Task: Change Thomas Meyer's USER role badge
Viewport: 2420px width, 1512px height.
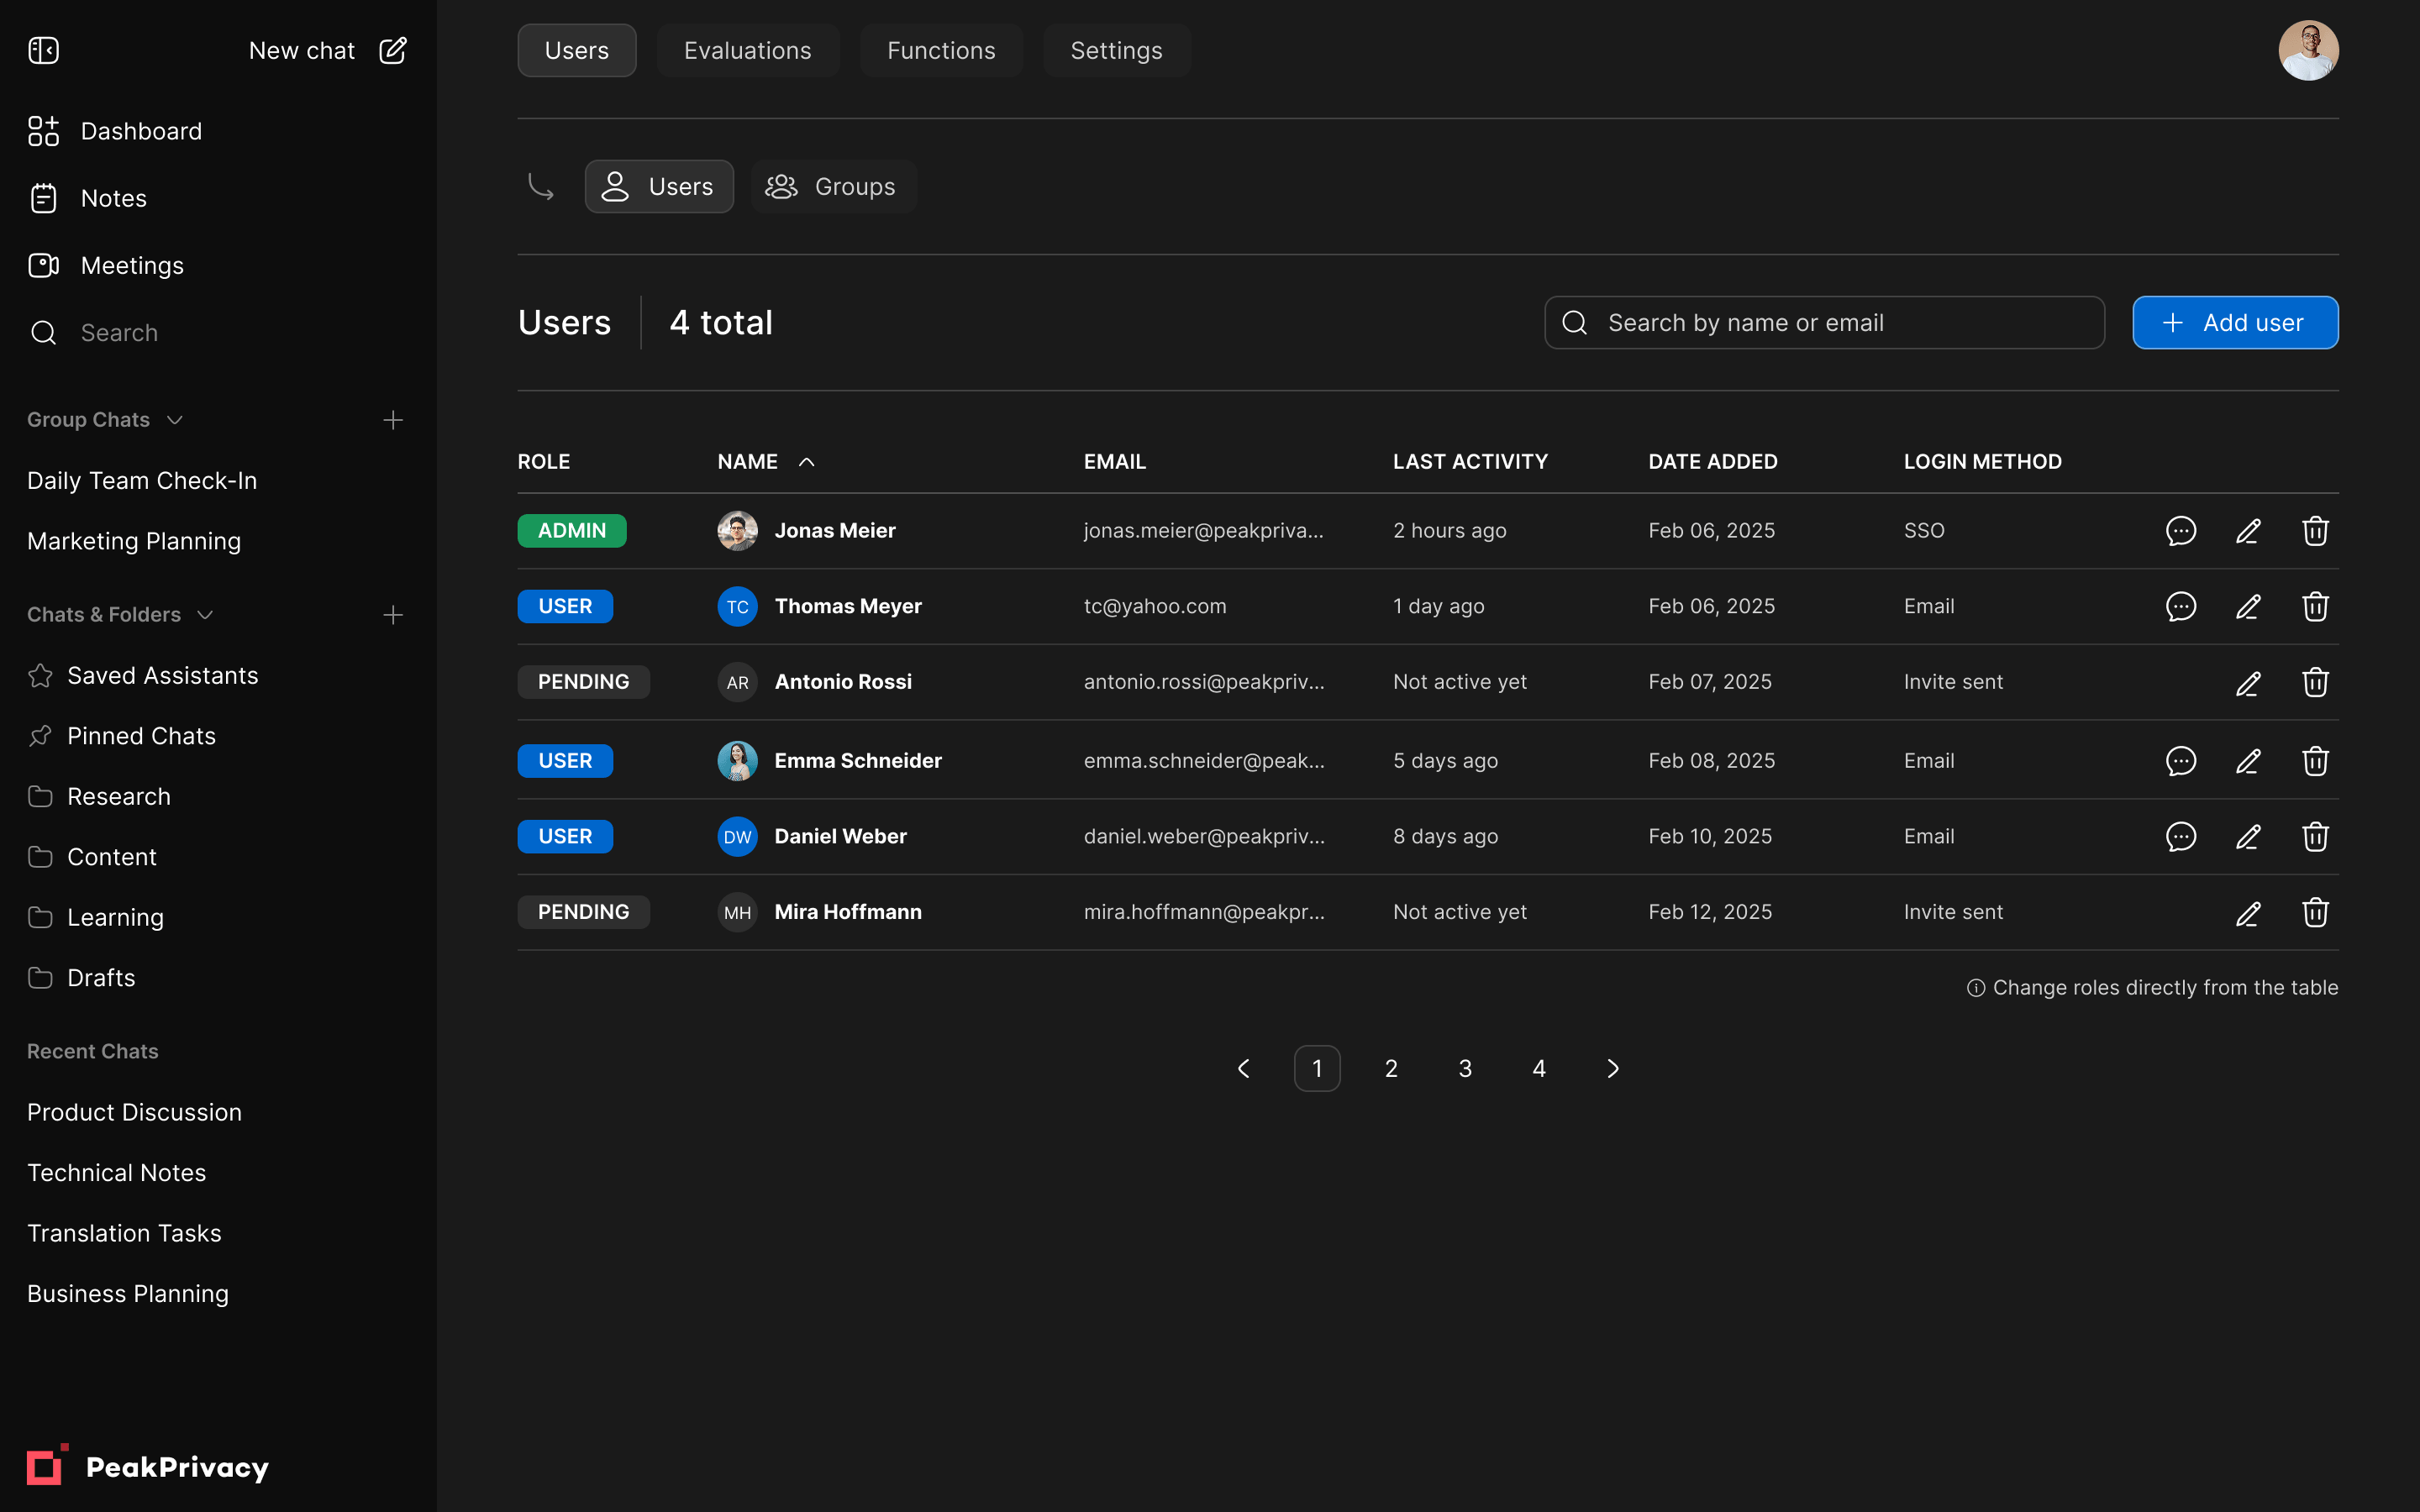Action: 565,606
